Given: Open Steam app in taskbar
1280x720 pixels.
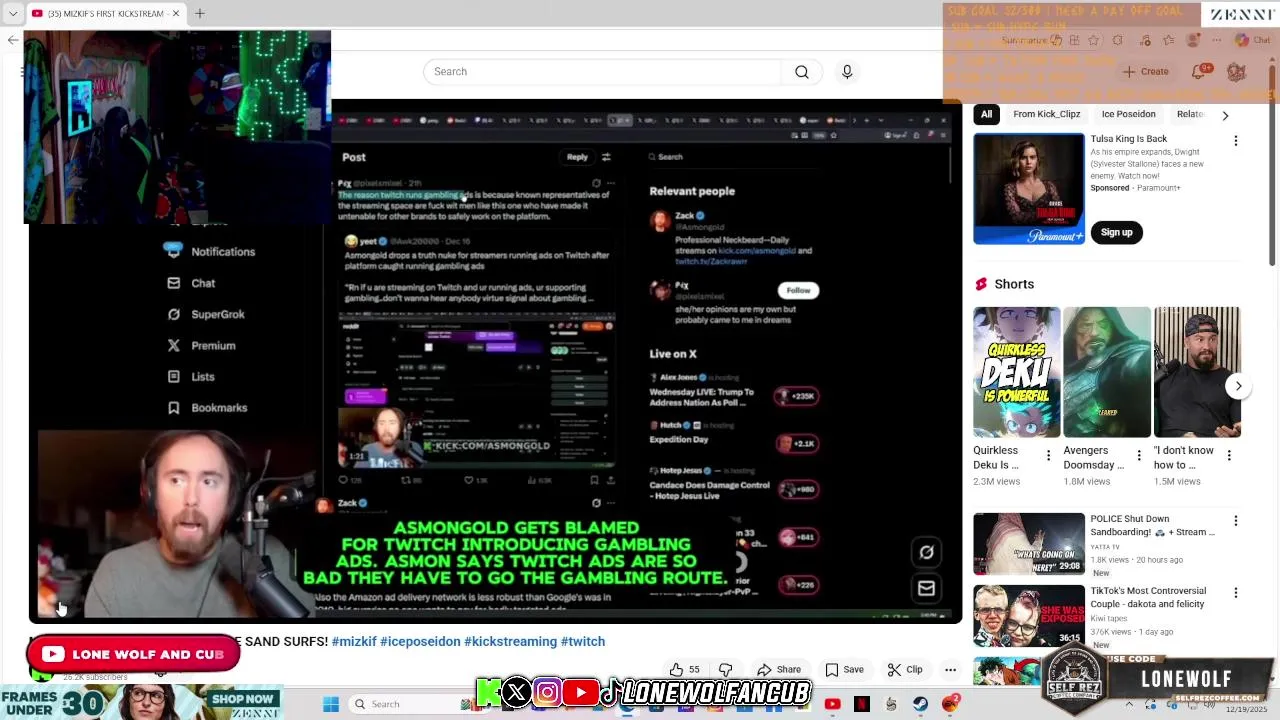Looking at the screenshot, I should 920,704.
